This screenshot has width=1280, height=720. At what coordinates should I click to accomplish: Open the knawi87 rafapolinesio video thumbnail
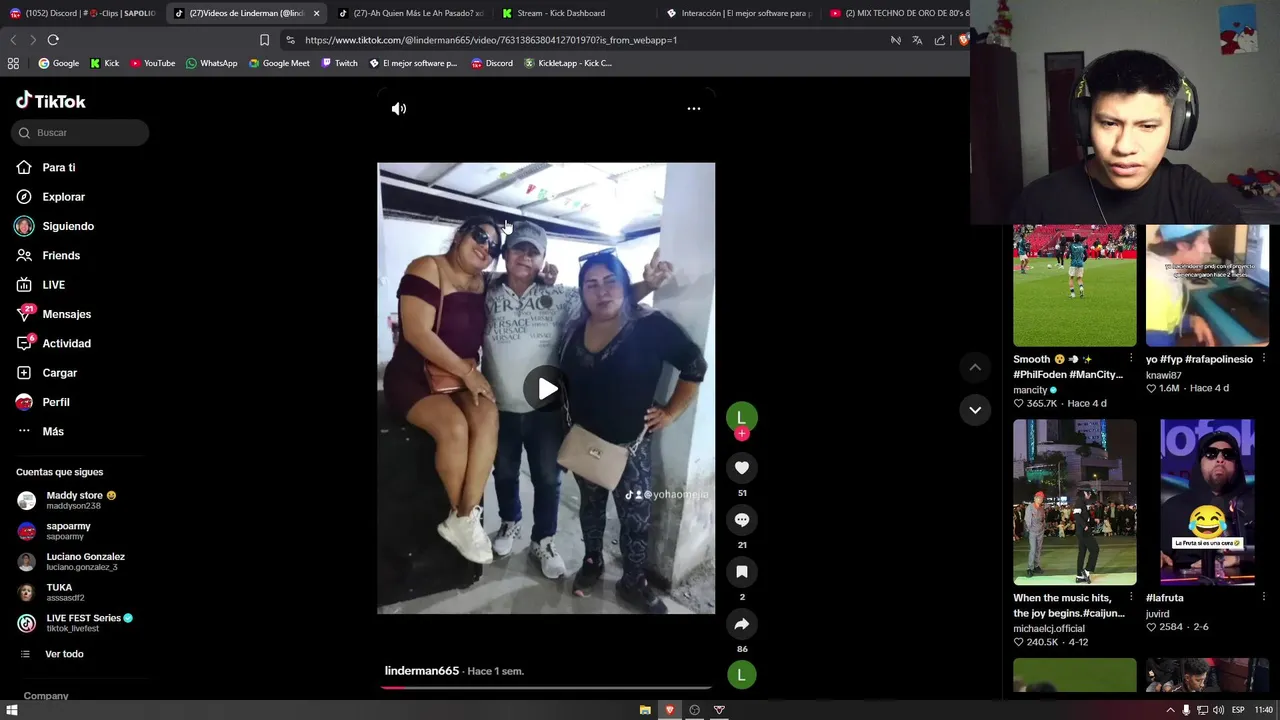(x=1207, y=285)
